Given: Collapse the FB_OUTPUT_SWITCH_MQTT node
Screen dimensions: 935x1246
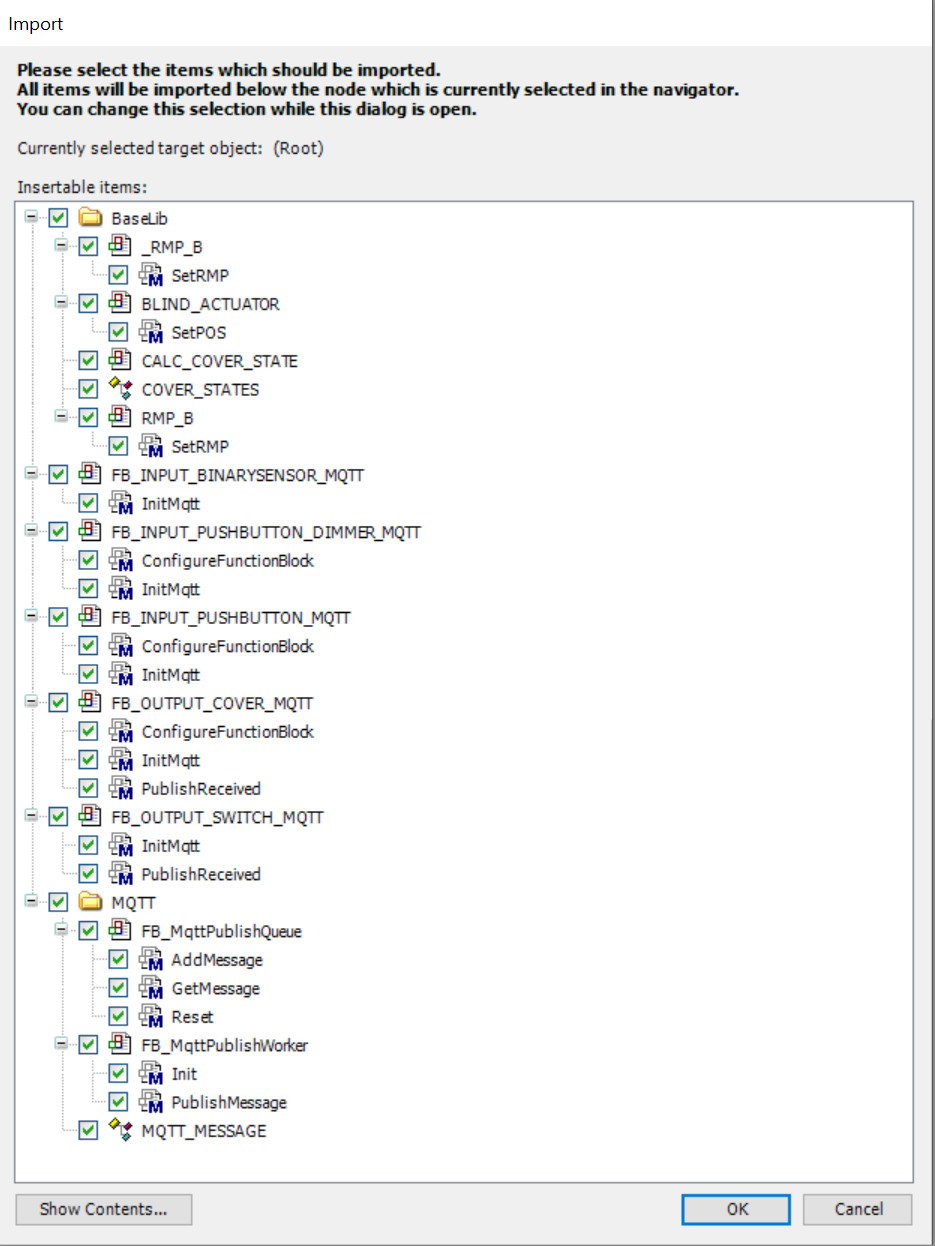Looking at the screenshot, I should [32, 816].
